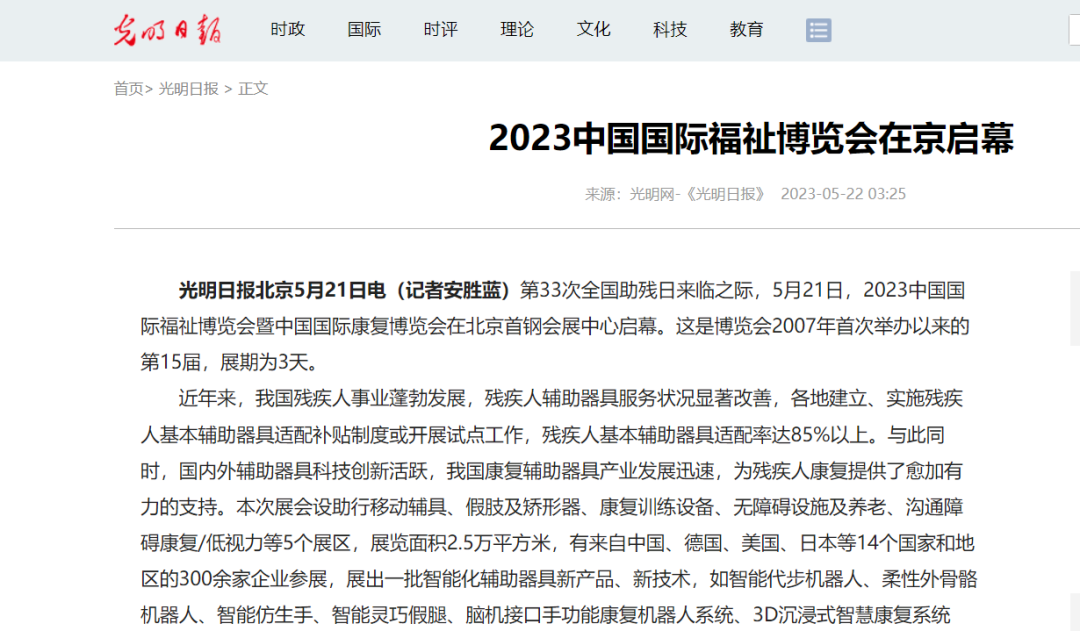Open the list menu icon after 教育
The width and height of the screenshot is (1080, 631).
click(818, 30)
